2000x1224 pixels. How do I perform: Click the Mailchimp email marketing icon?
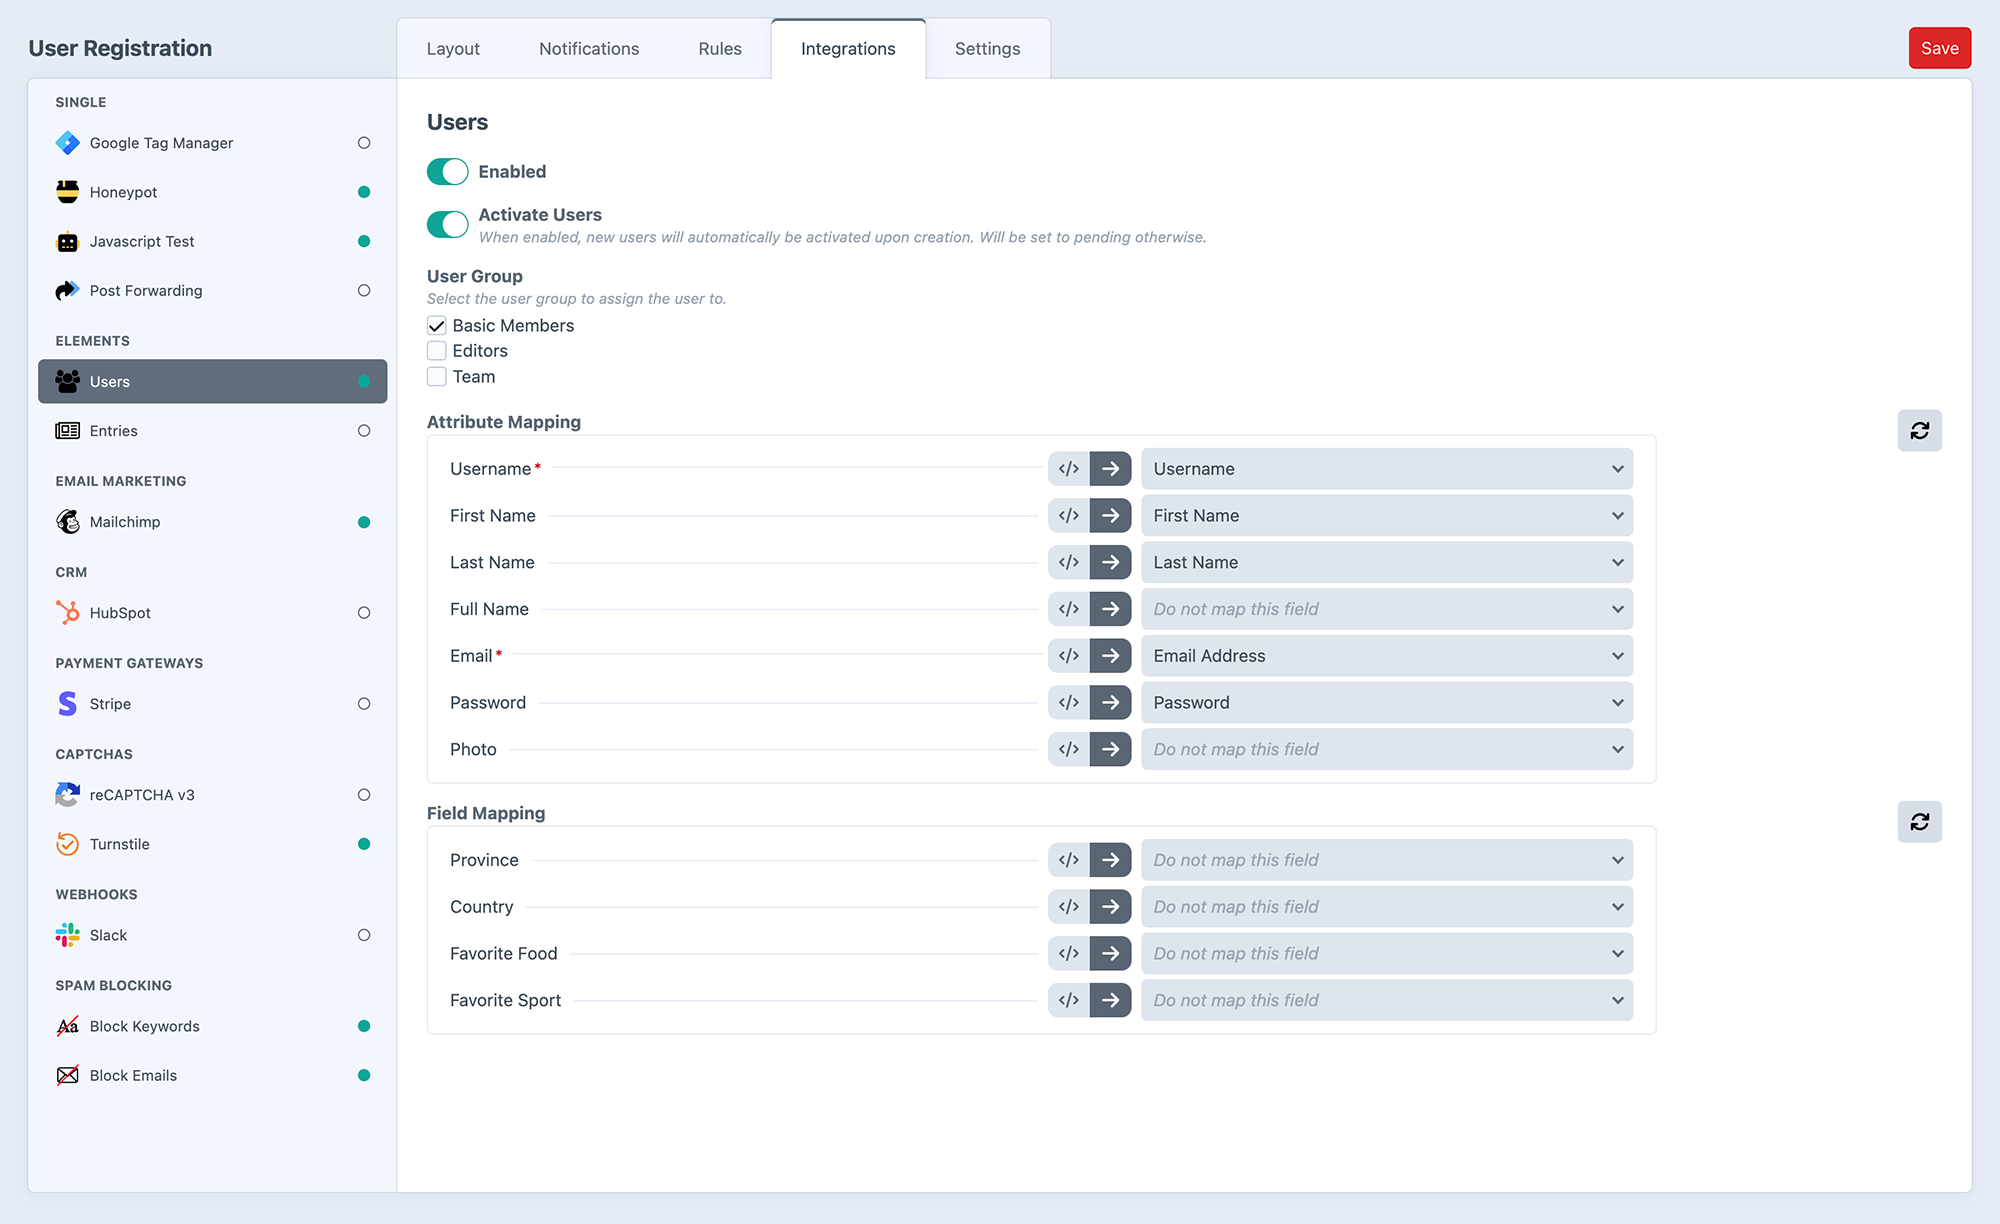tap(66, 521)
